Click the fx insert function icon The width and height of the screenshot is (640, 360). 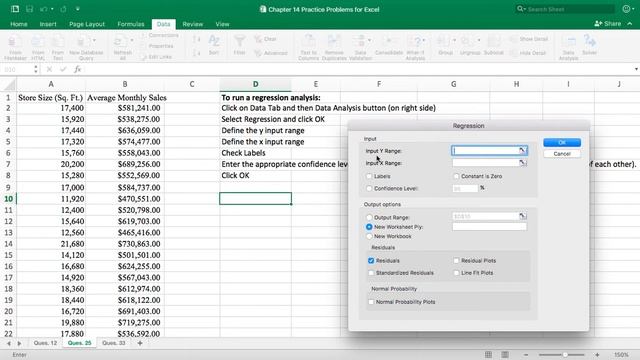(78, 69)
